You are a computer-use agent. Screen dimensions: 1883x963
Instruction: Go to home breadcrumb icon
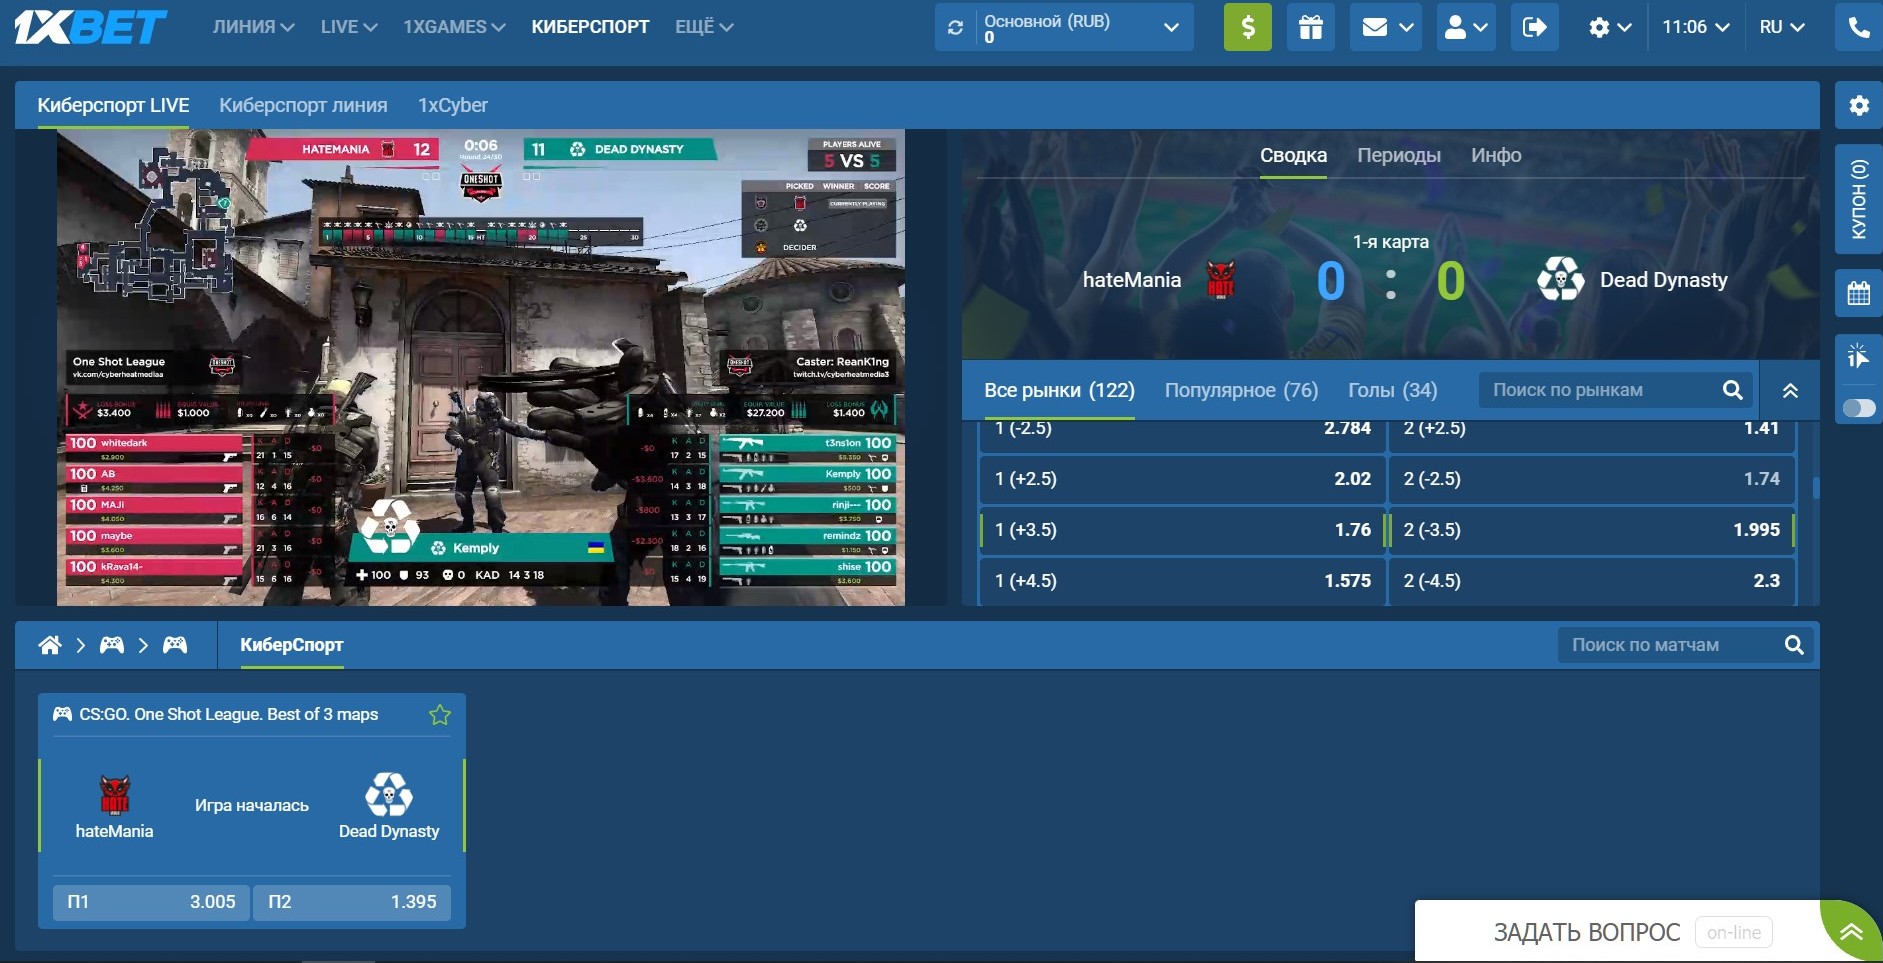[50, 645]
